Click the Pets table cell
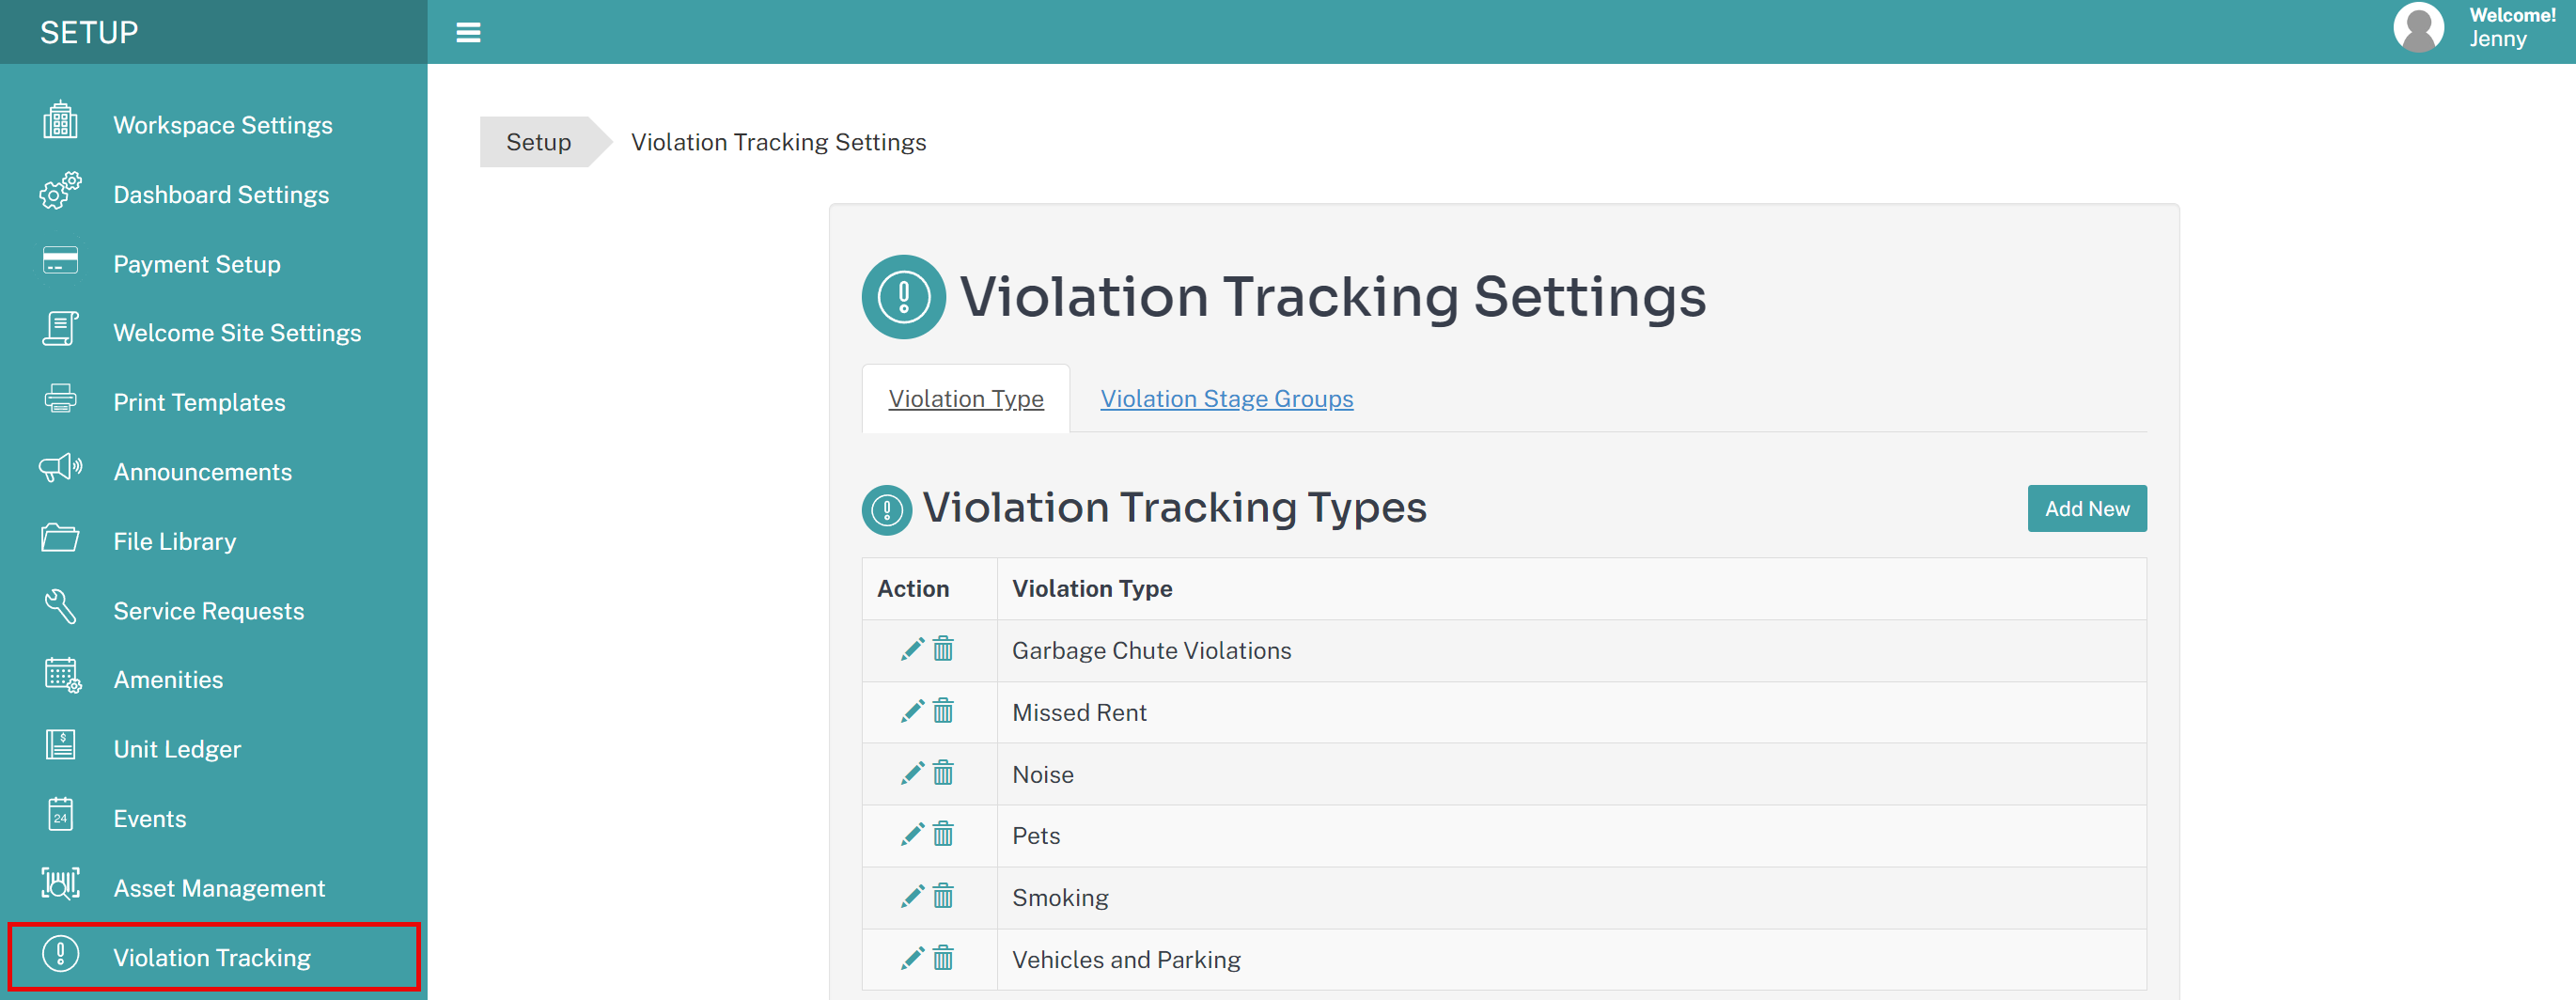2576x1000 pixels. point(1571,836)
